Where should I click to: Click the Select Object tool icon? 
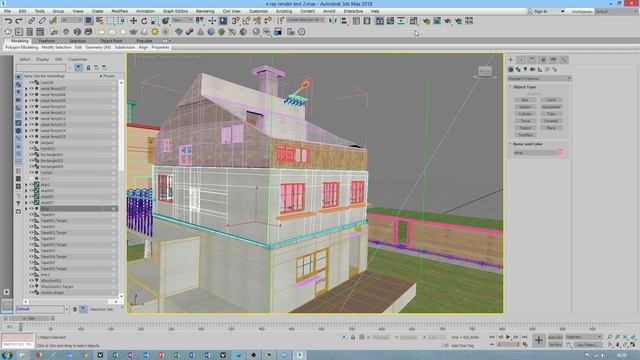point(89,21)
